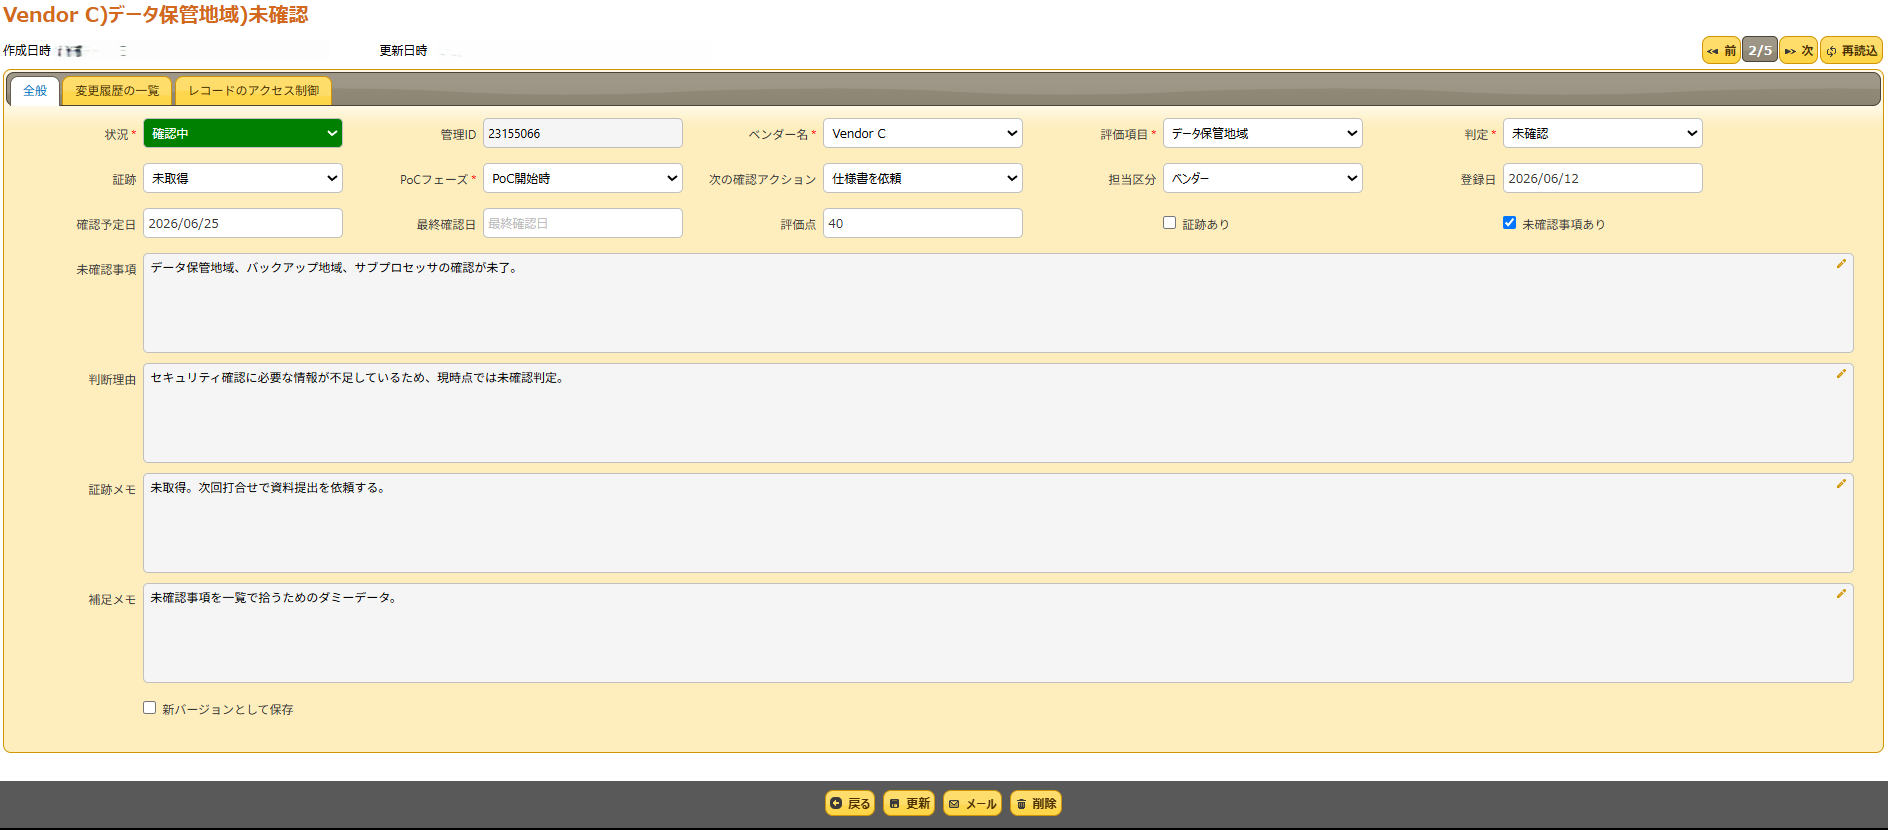Reload the record with 再読込 button
The width and height of the screenshot is (1888, 830).
point(1851,50)
